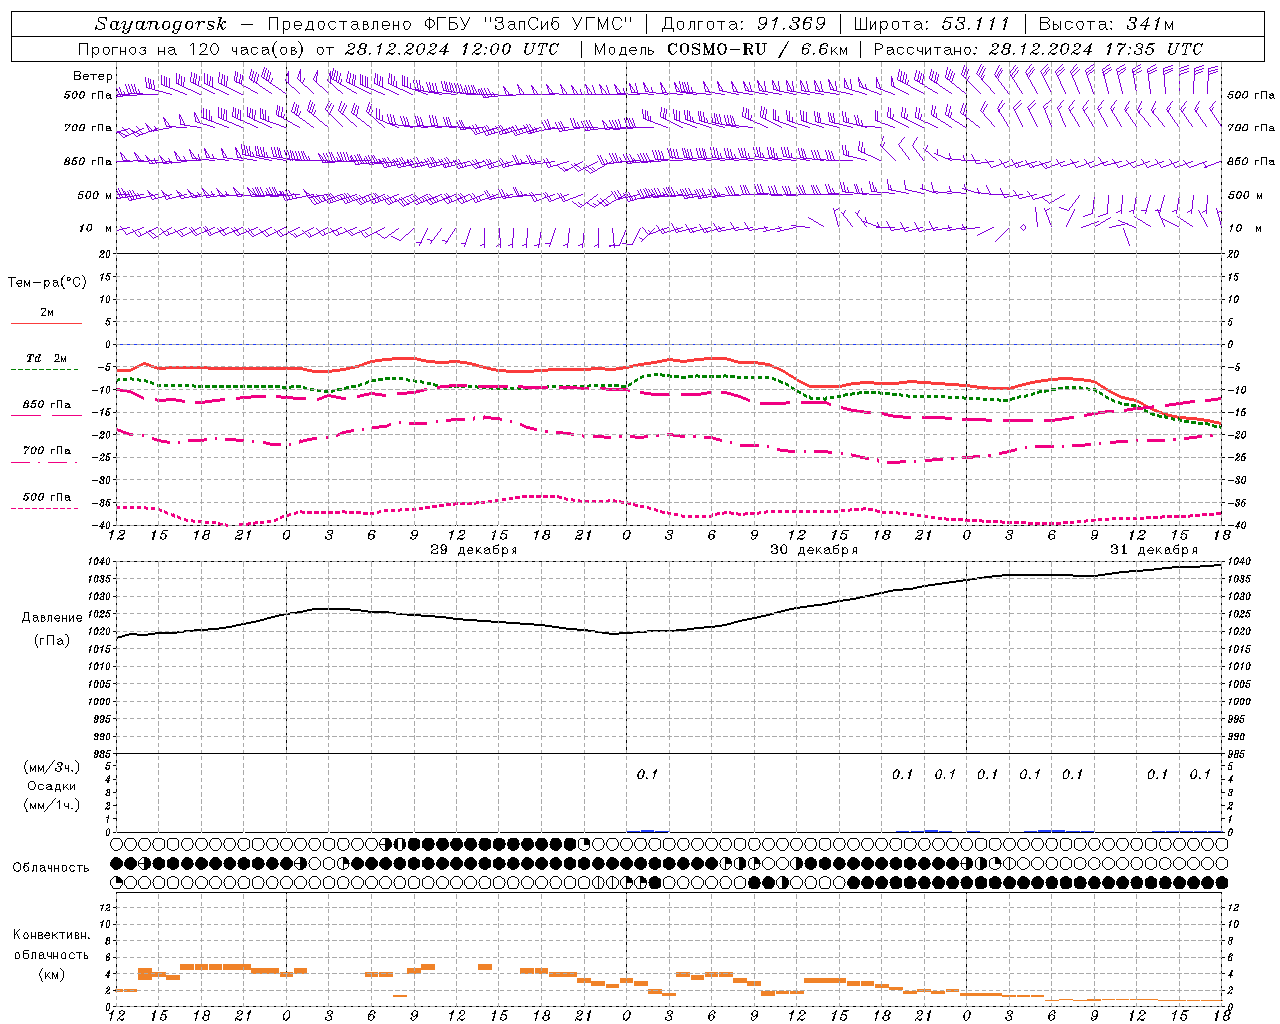Click the "Td 2м" legend entry

pyautogui.click(x=47, y=358)
